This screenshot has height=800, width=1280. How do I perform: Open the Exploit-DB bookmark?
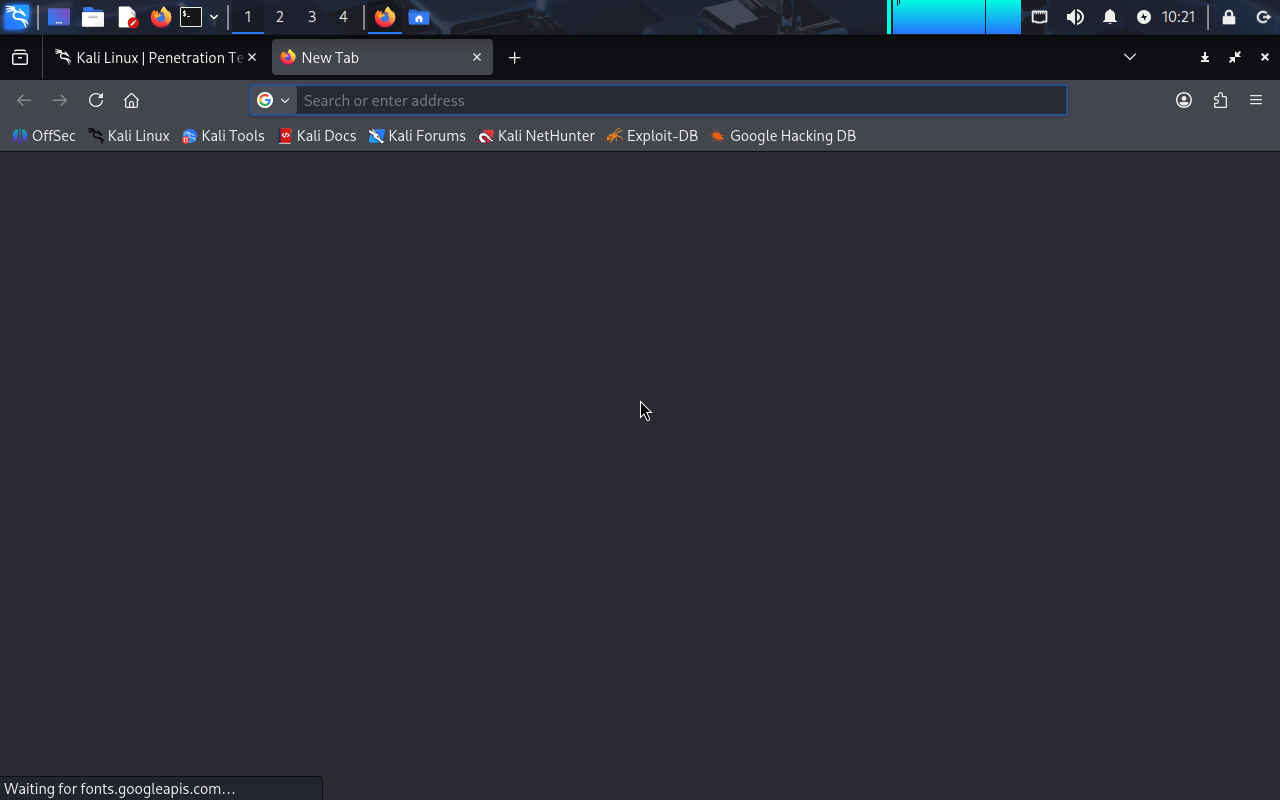pos(652,136)
